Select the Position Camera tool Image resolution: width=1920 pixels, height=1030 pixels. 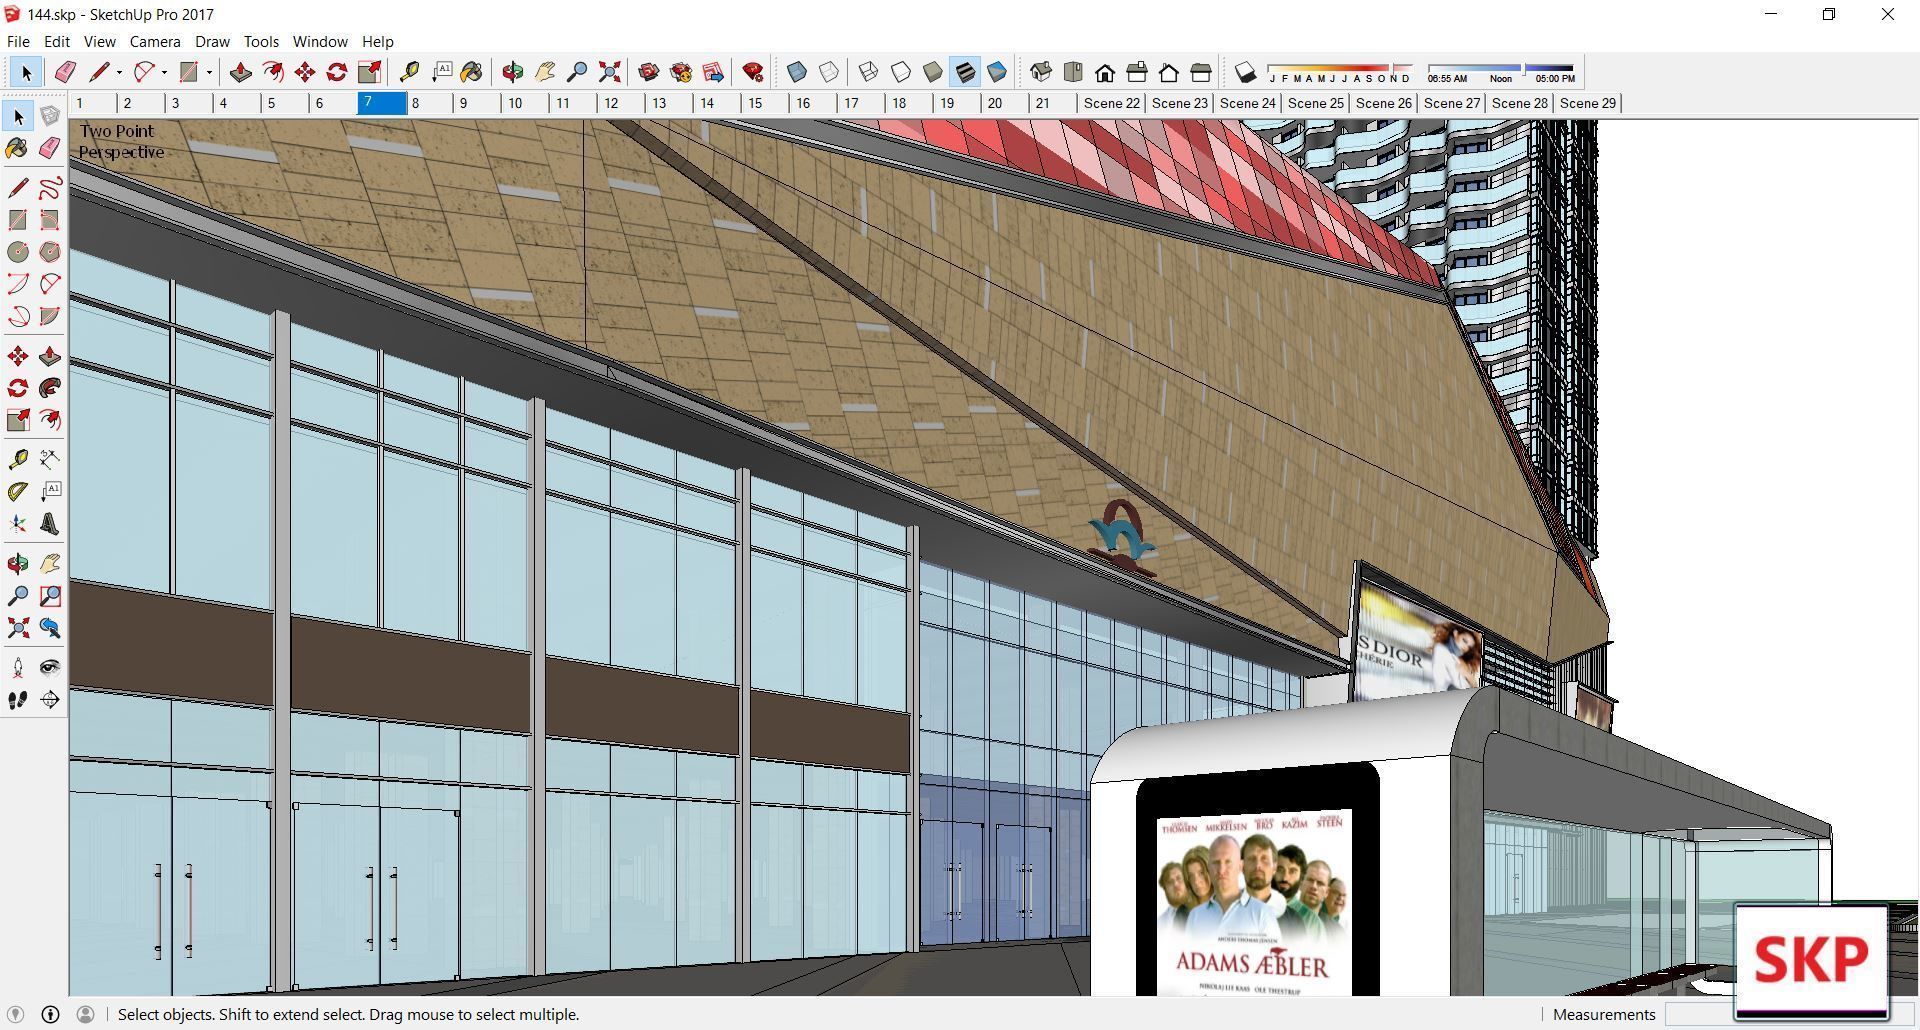click(18, 668)
